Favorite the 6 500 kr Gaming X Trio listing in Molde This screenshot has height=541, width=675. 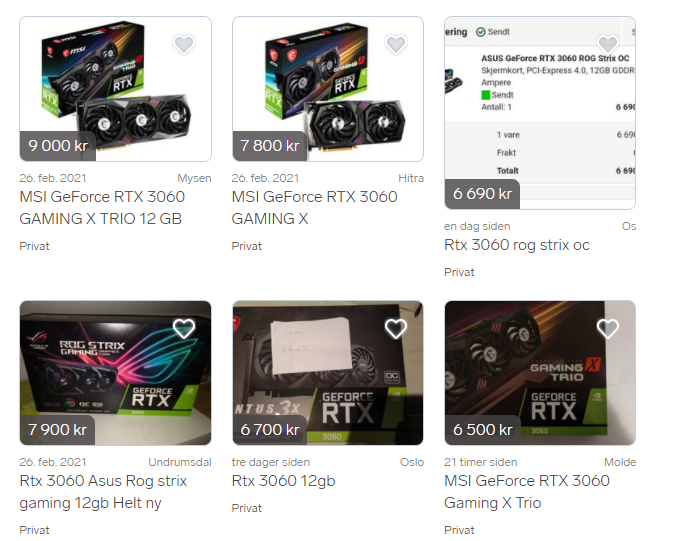(608, 328)
